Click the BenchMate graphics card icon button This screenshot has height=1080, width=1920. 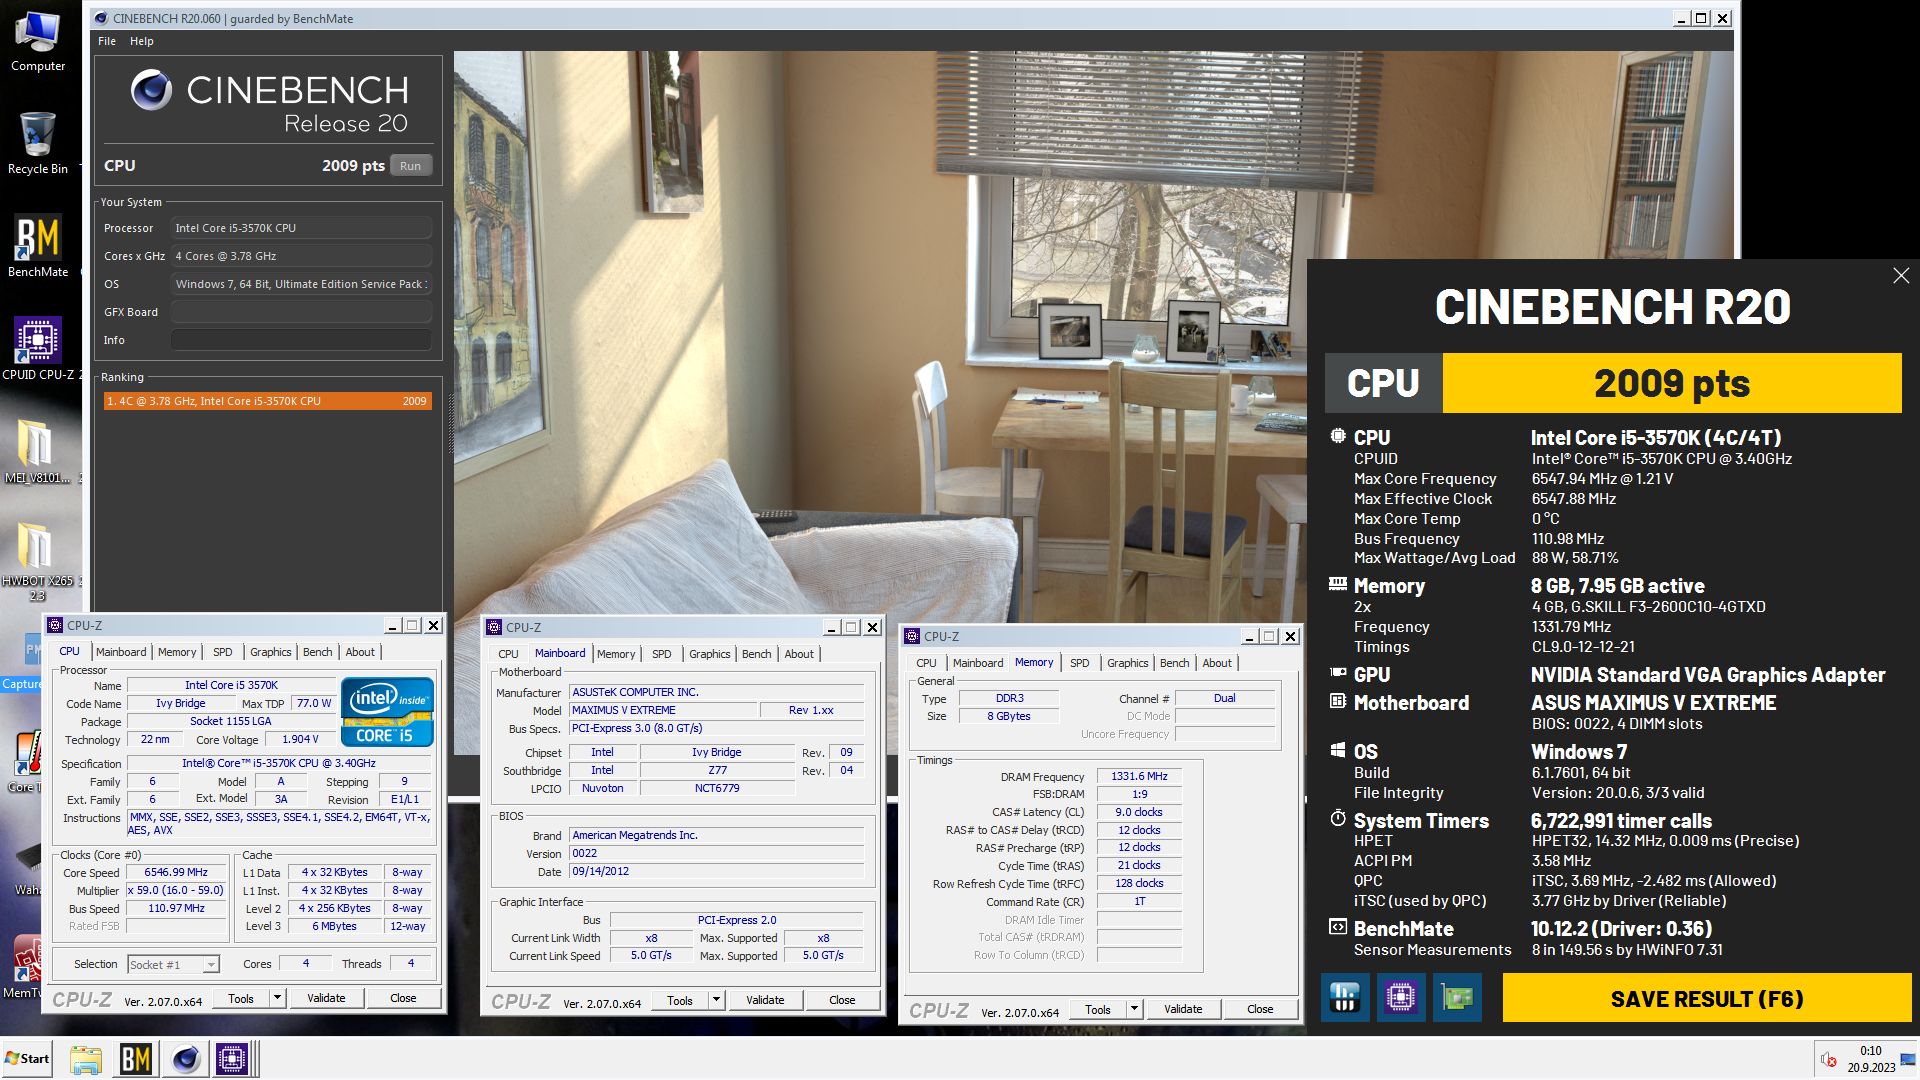(x=1457, y=997)
